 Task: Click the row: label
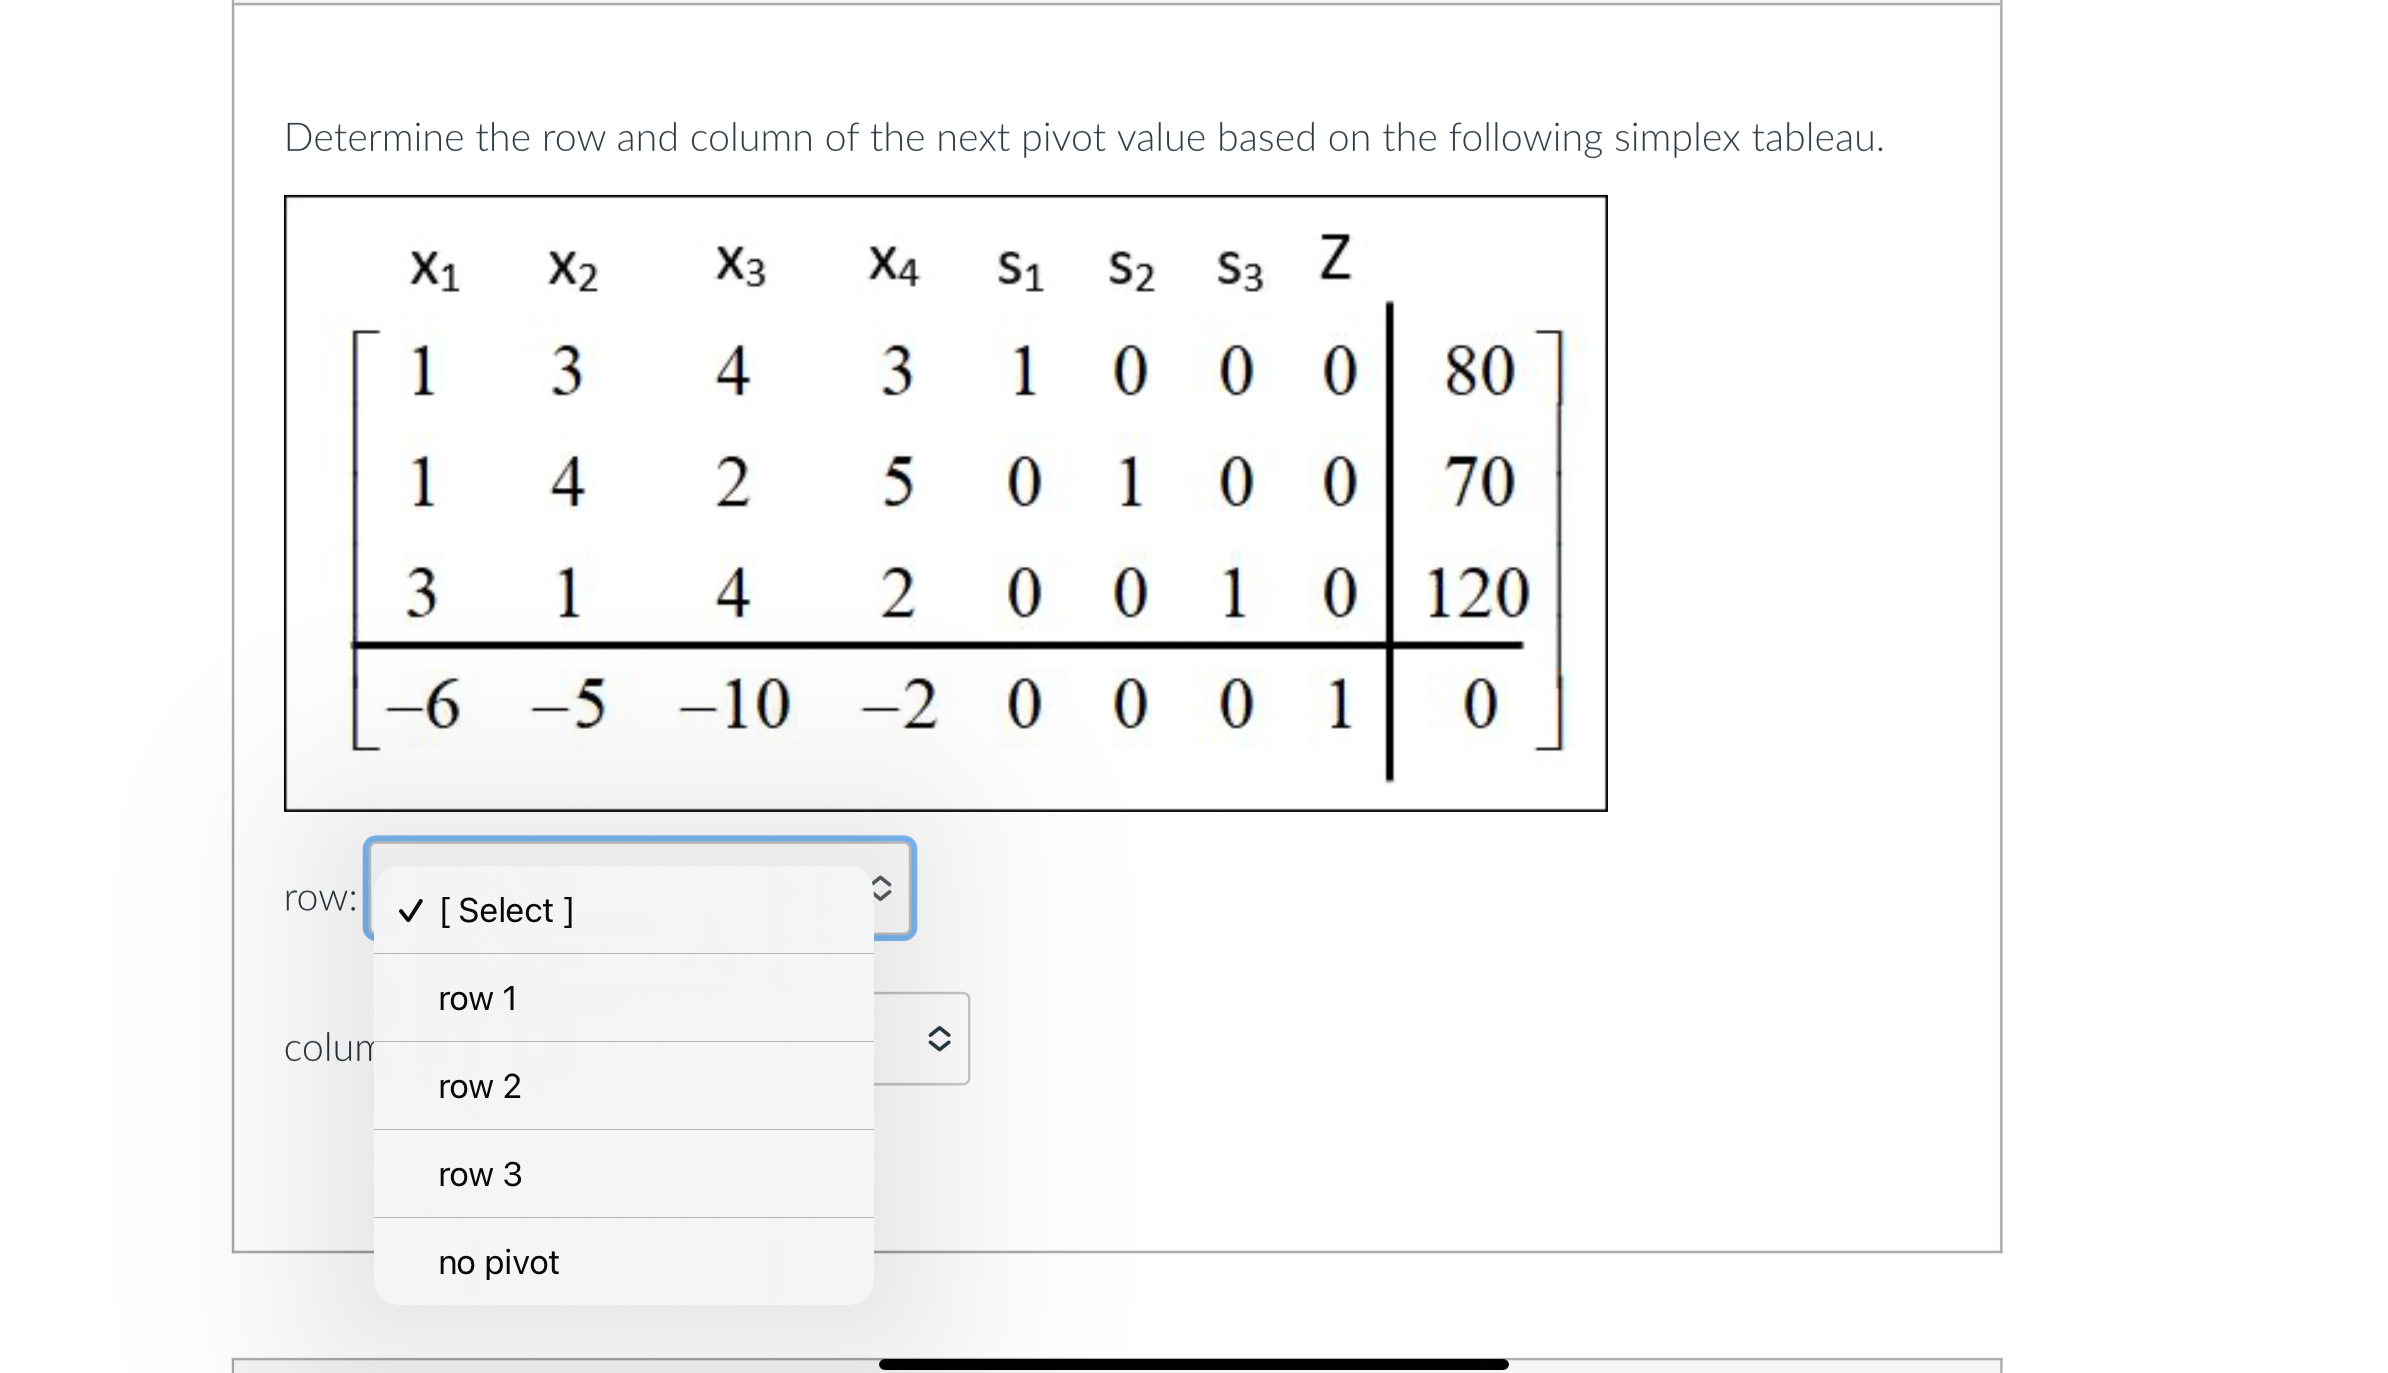point(320,899)
